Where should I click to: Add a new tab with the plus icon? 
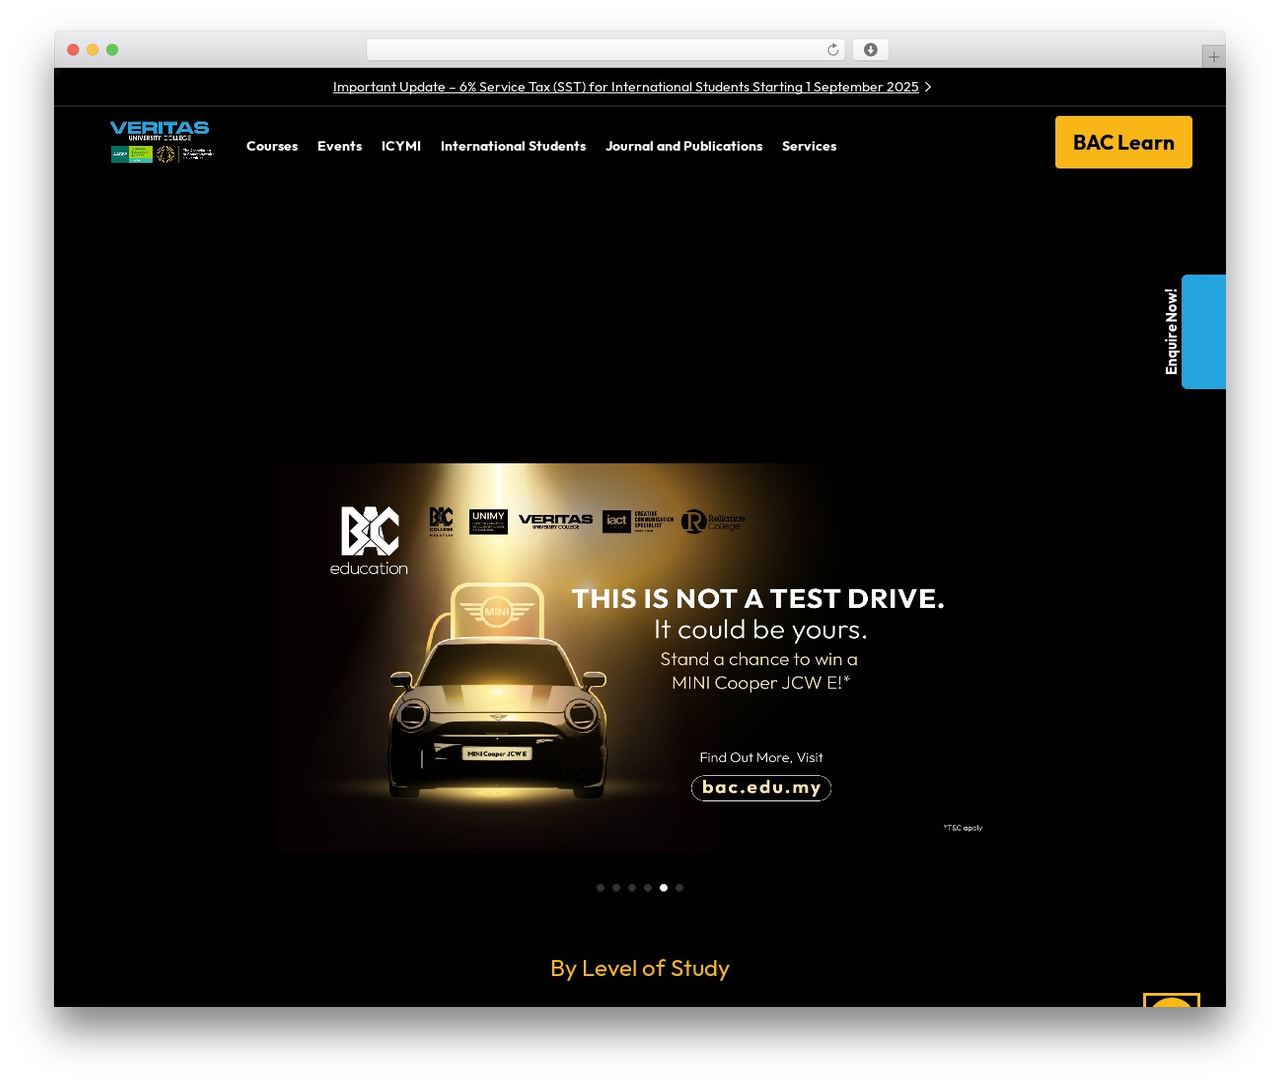1214,57
